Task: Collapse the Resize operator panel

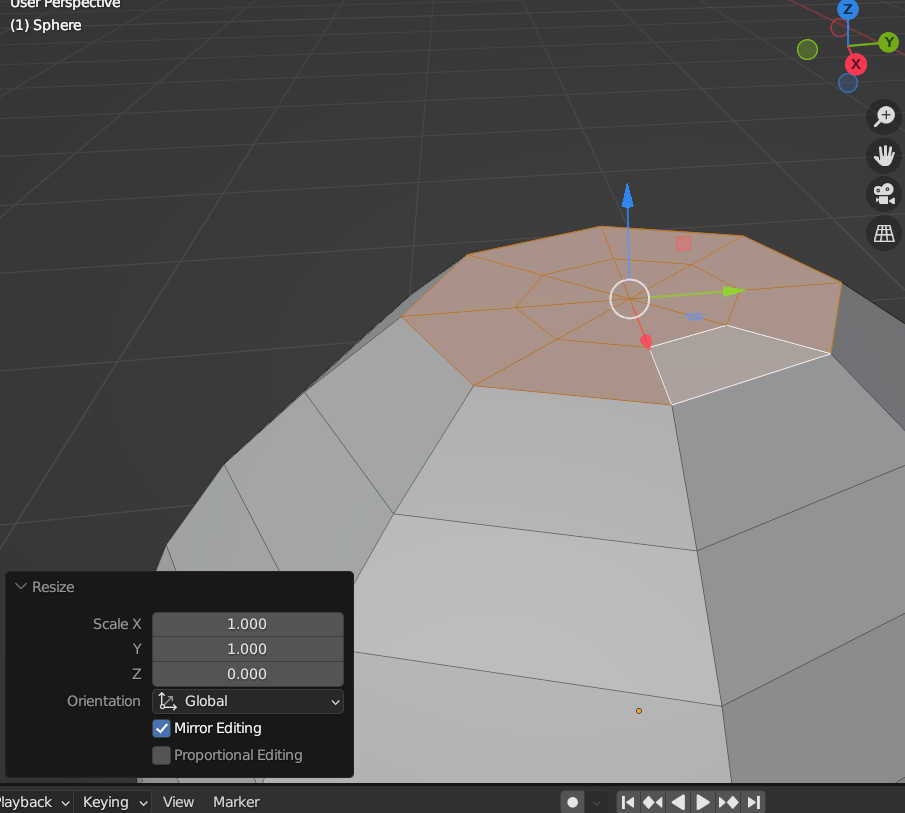Action: click(21, 587)
